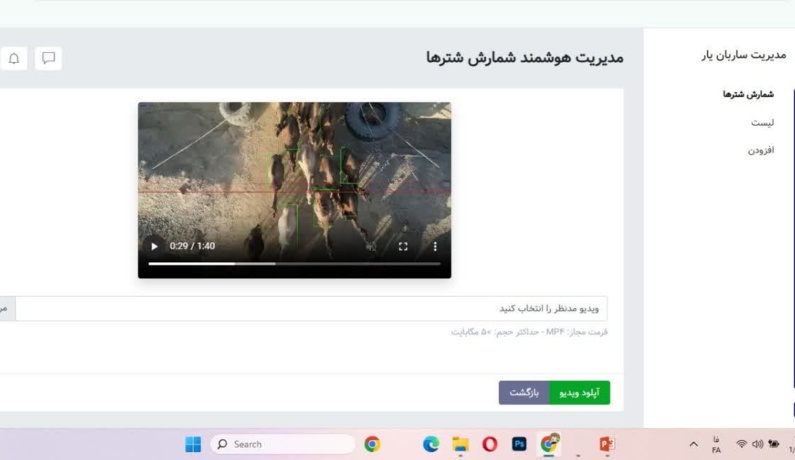The width and height of the screenshot is (795, 460).
Task: Mute the video volume icon
Action: [372, 246]
